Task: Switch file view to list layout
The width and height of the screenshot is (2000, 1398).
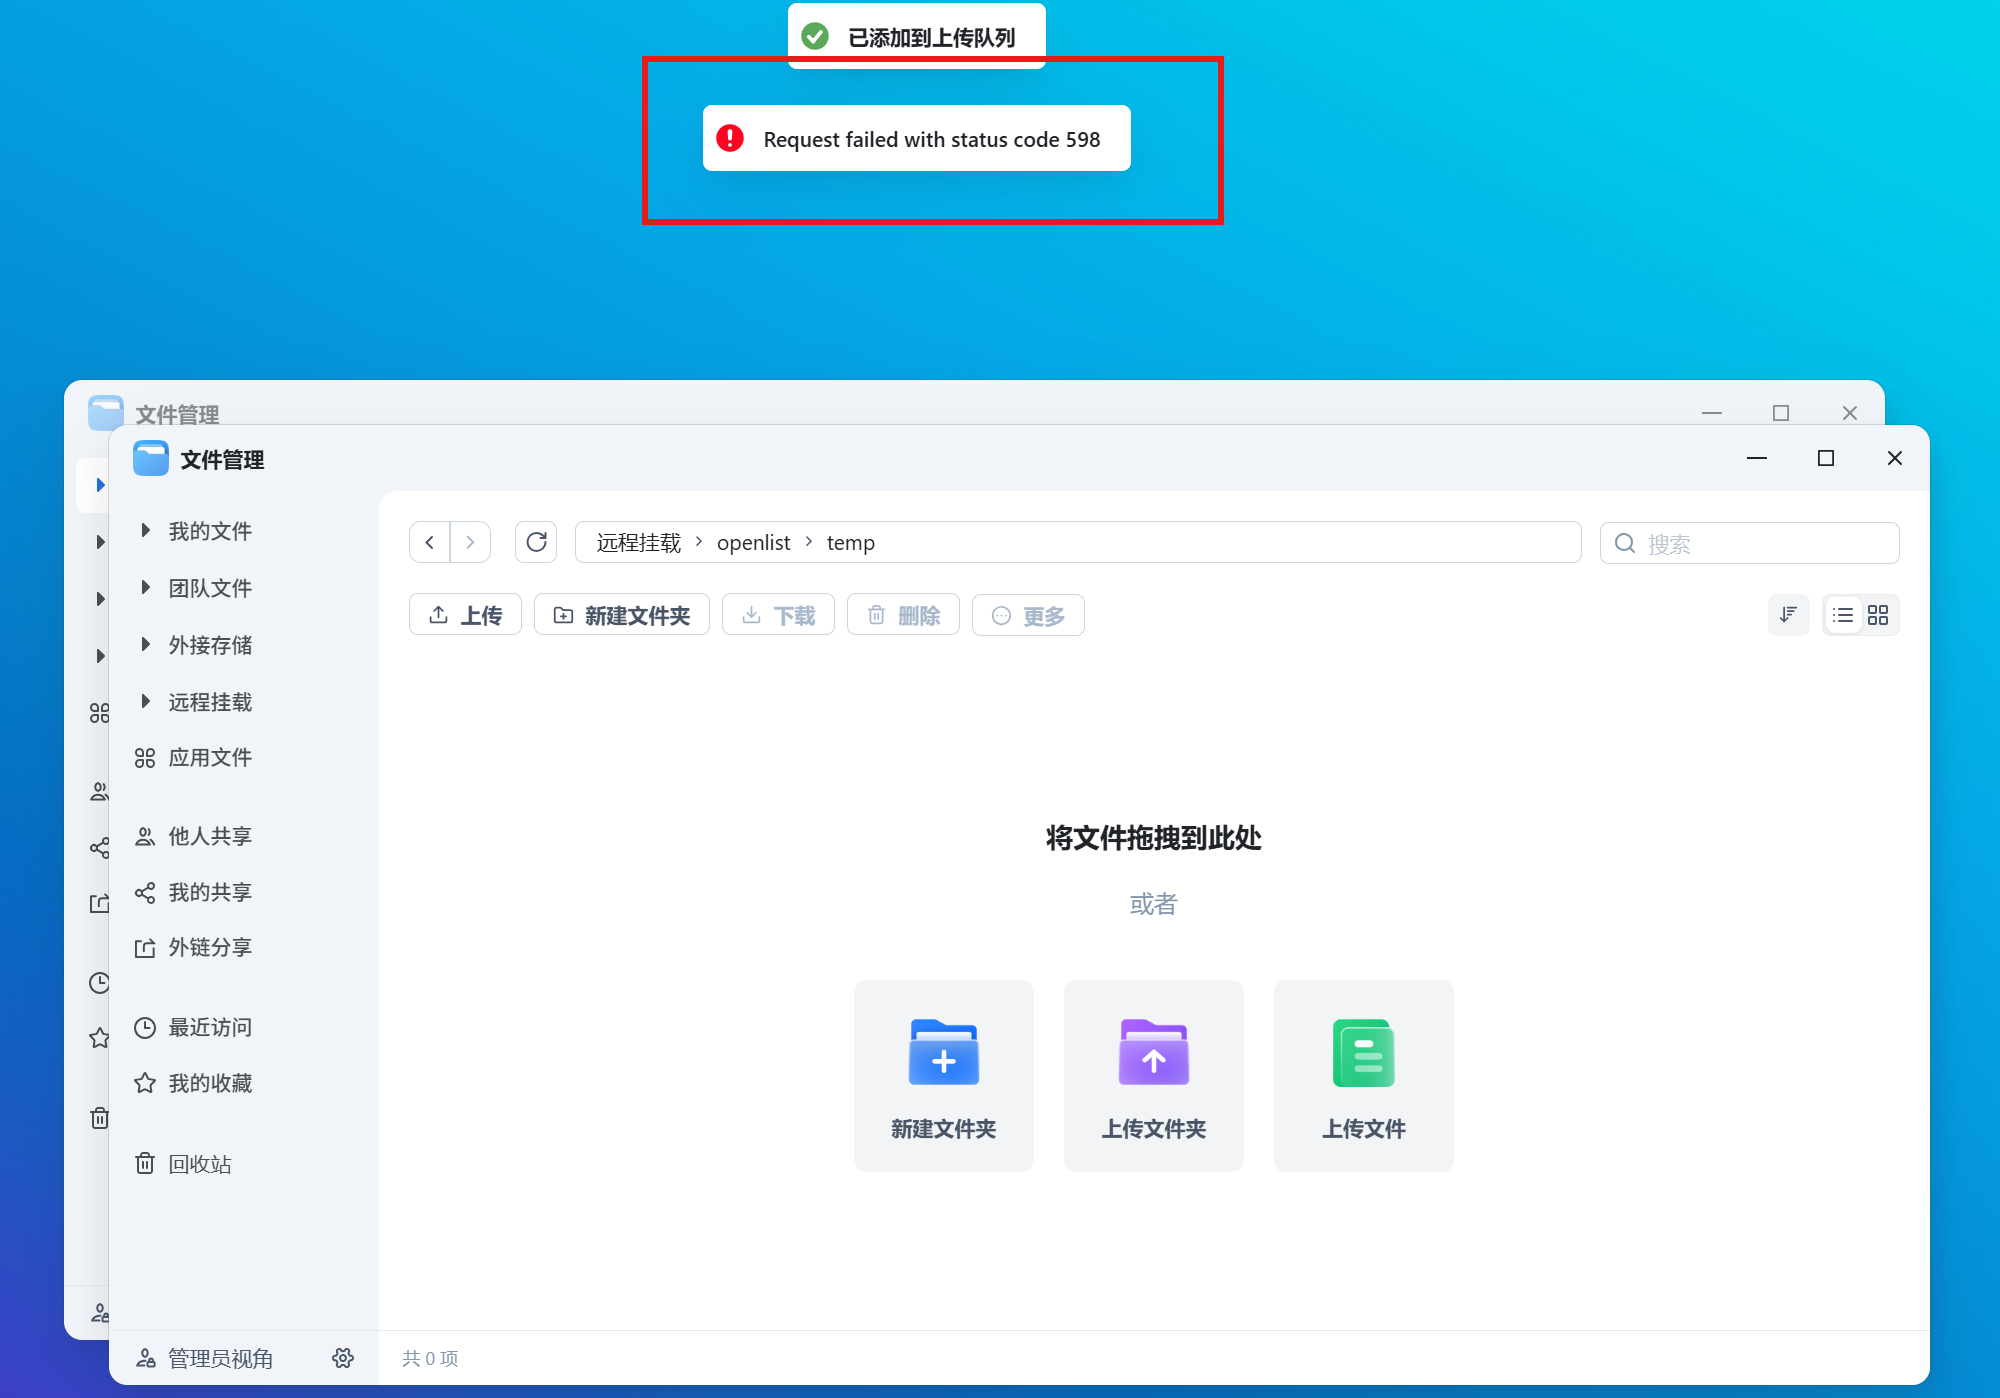Action: tap(1842, 615)
